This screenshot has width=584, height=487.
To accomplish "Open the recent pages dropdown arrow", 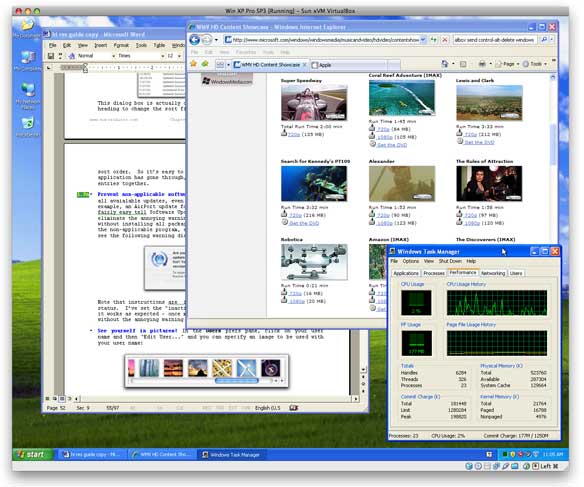I will pos(216,40).
